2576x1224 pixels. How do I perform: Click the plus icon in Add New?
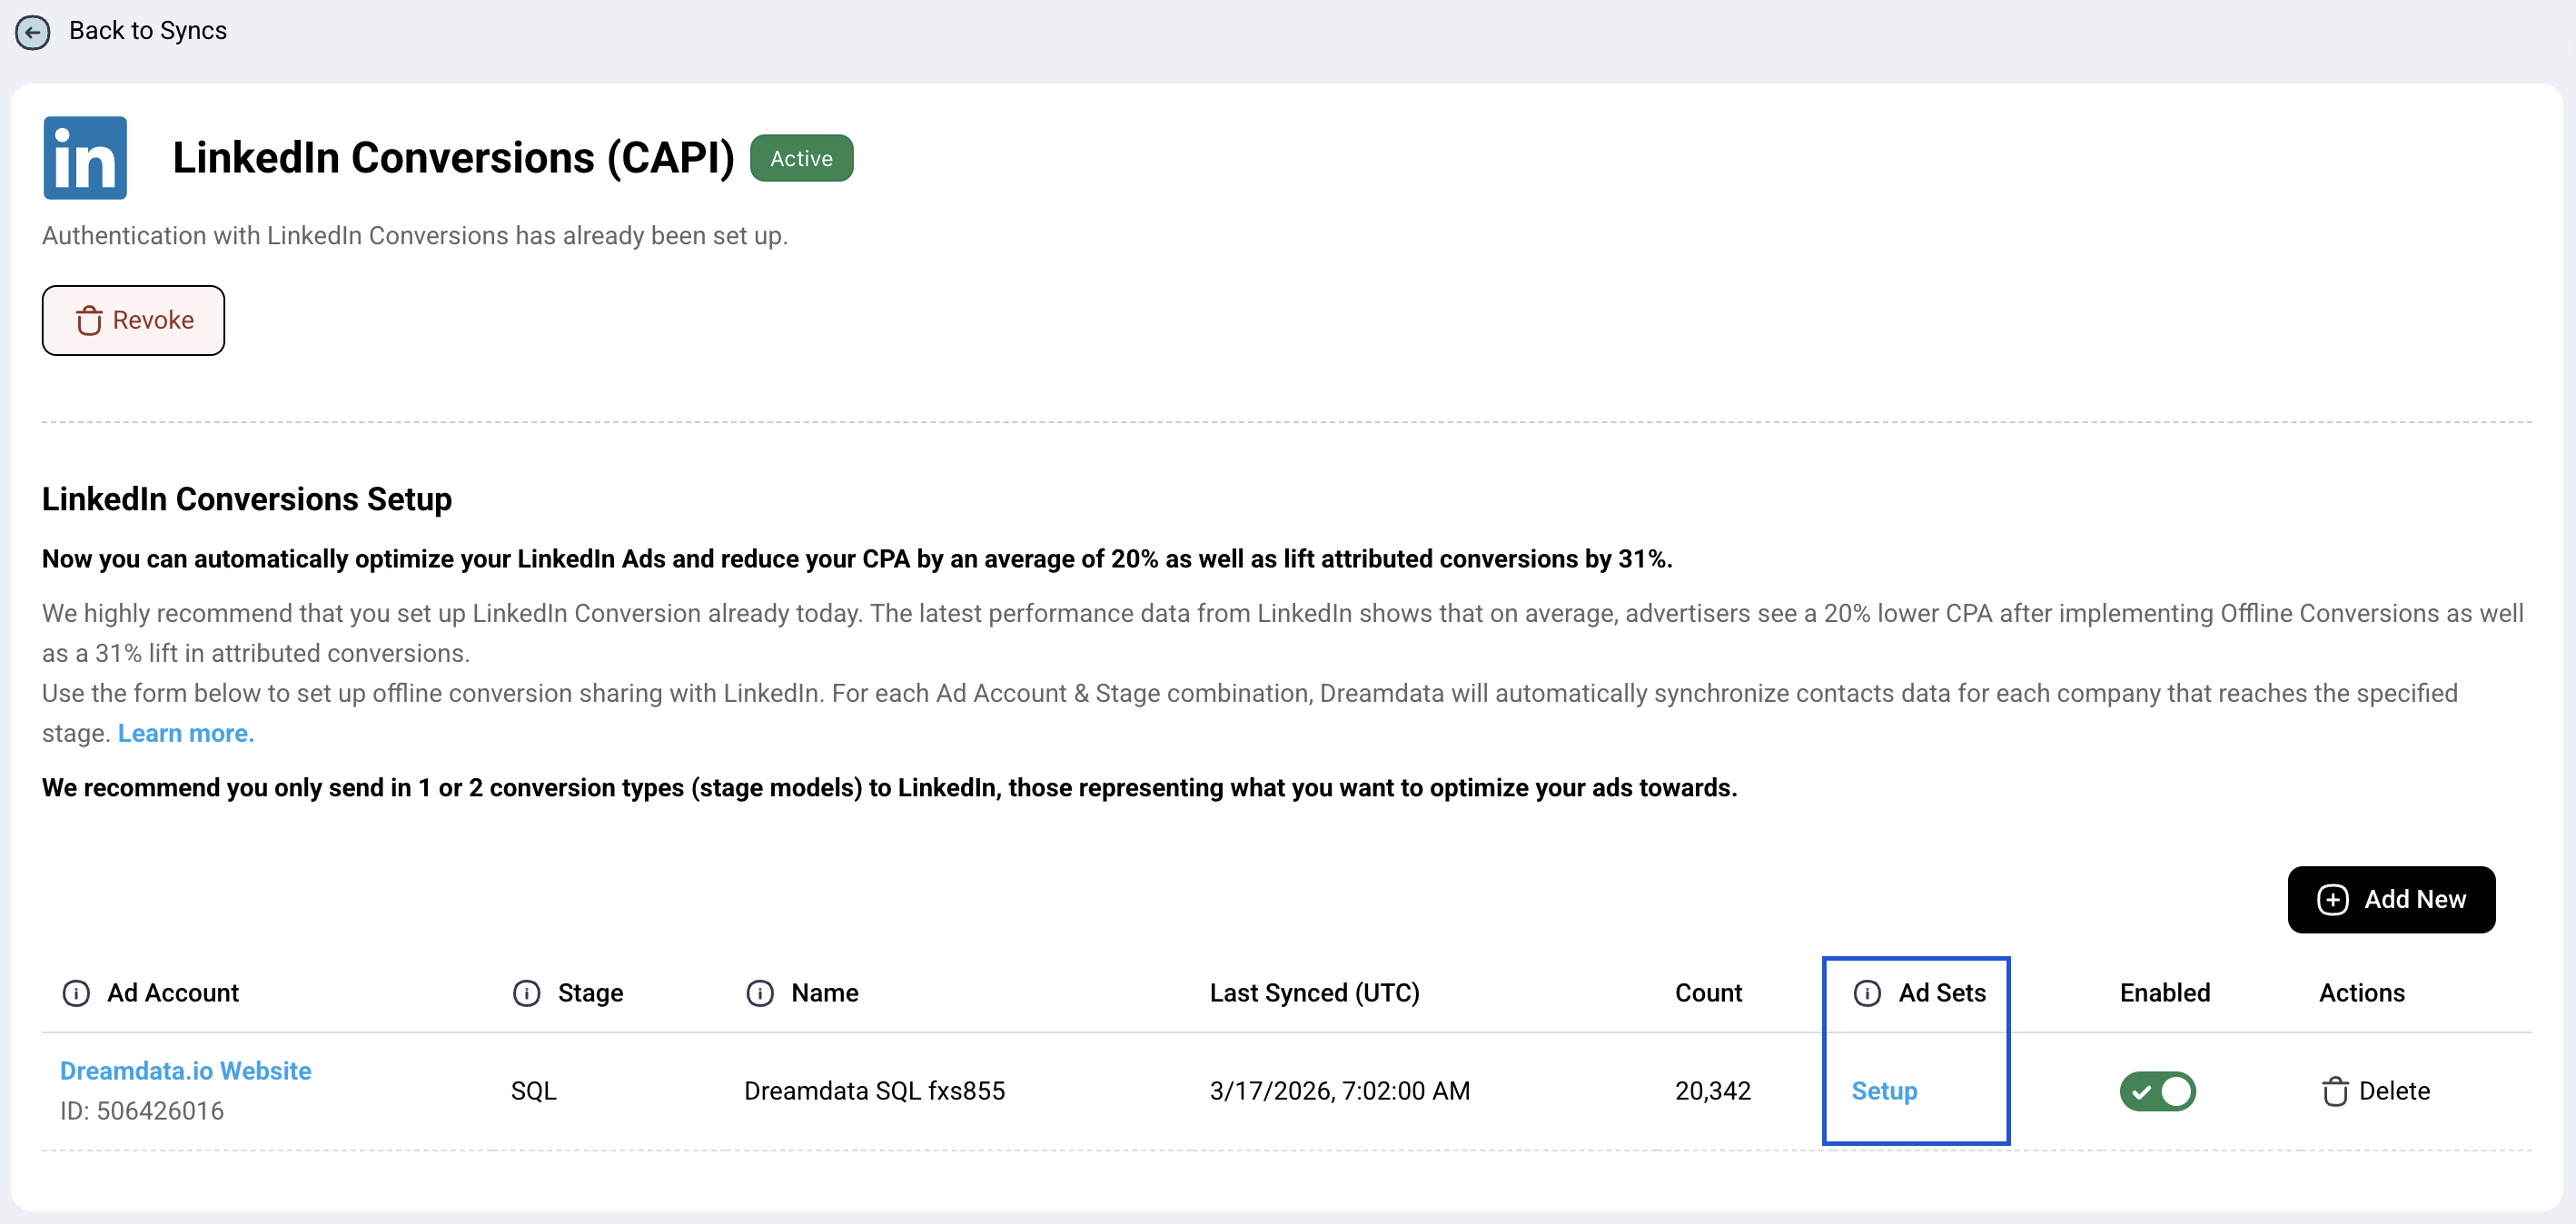[2332, 900]
